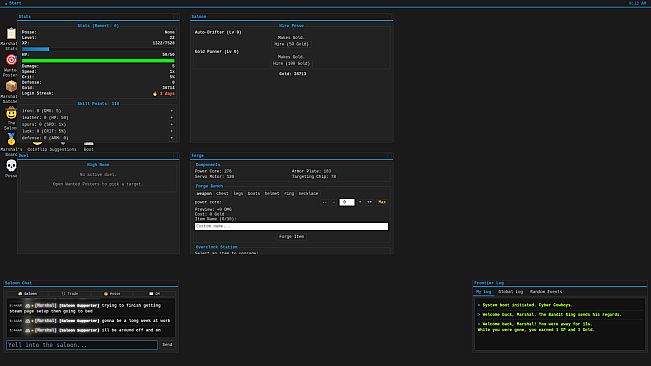This screenshot has height=366, width=651.
Task: Hire the Auto-Drifter for 50 Gold
Action: (291, 44)
